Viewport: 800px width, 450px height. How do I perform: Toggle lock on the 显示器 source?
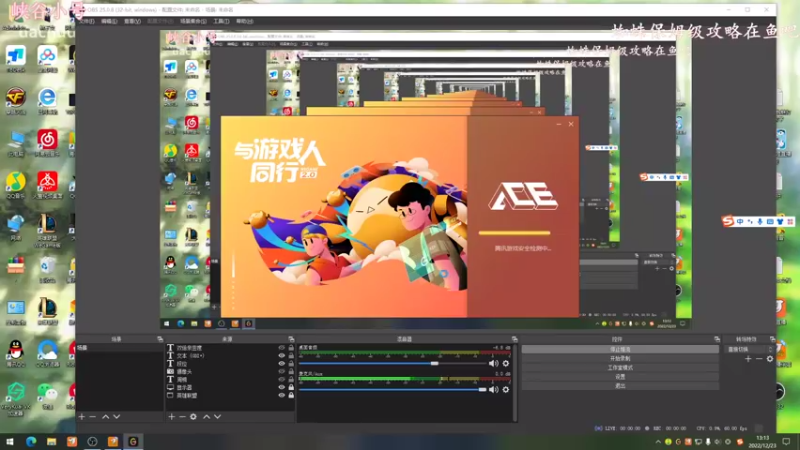coord(291,387)
